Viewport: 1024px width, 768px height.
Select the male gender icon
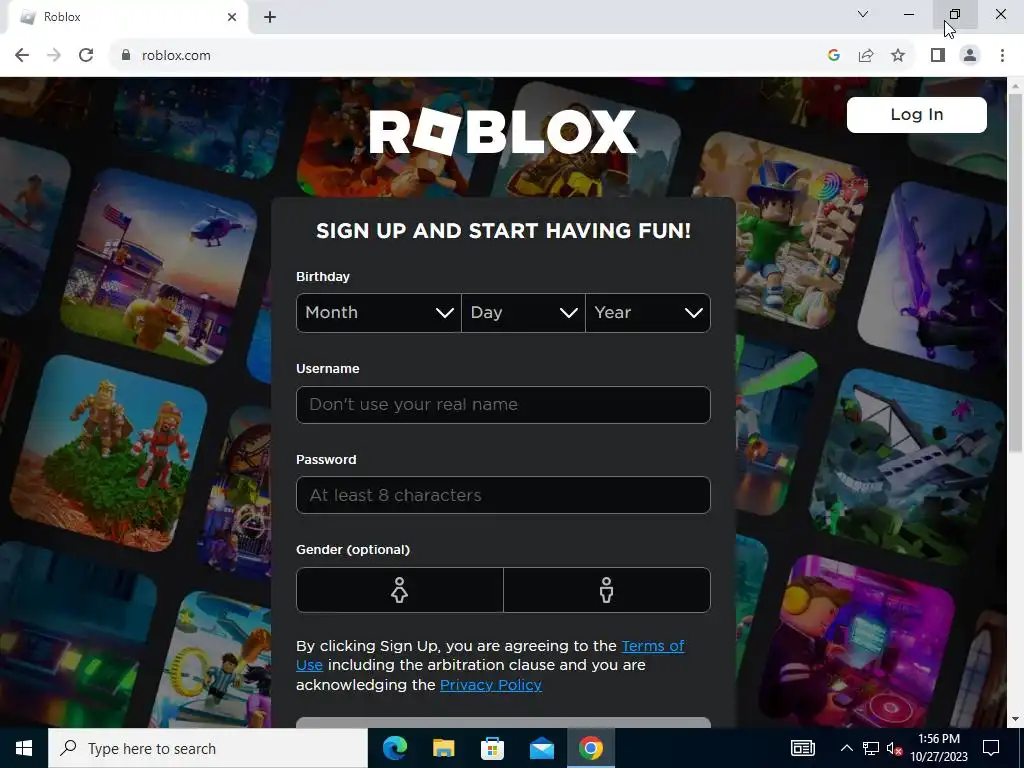click(x=607, y=590)
